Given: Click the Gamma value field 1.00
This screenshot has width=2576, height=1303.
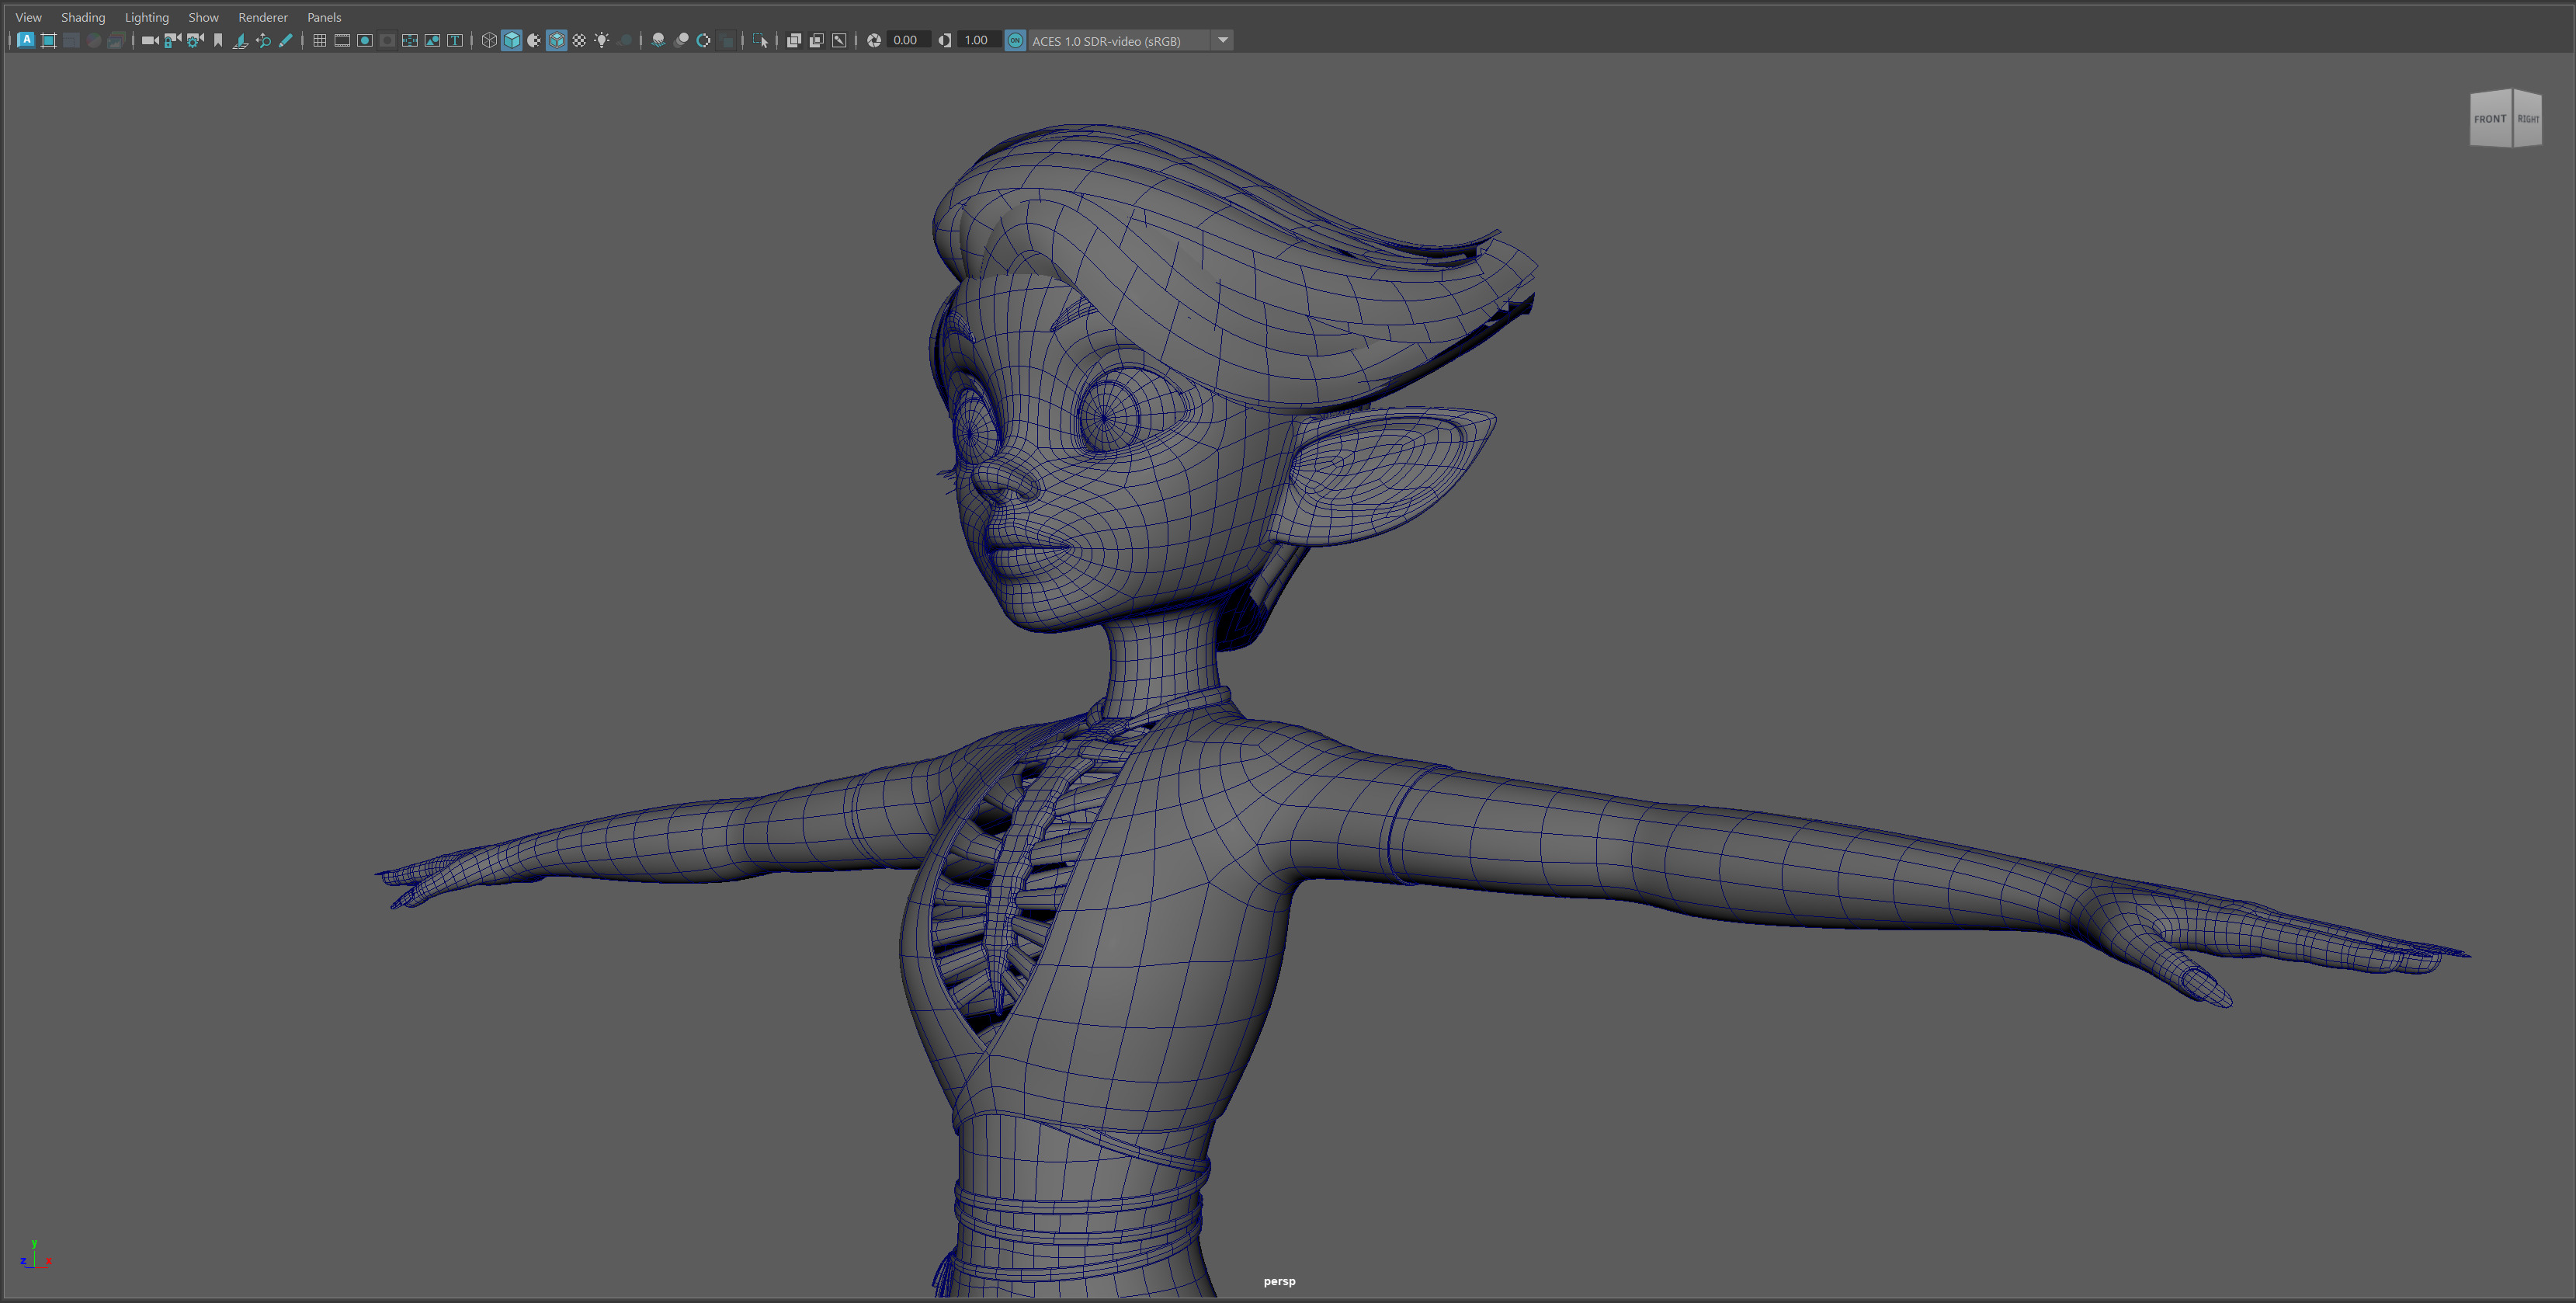Looking at the screenshot, I should pos(979,40).
